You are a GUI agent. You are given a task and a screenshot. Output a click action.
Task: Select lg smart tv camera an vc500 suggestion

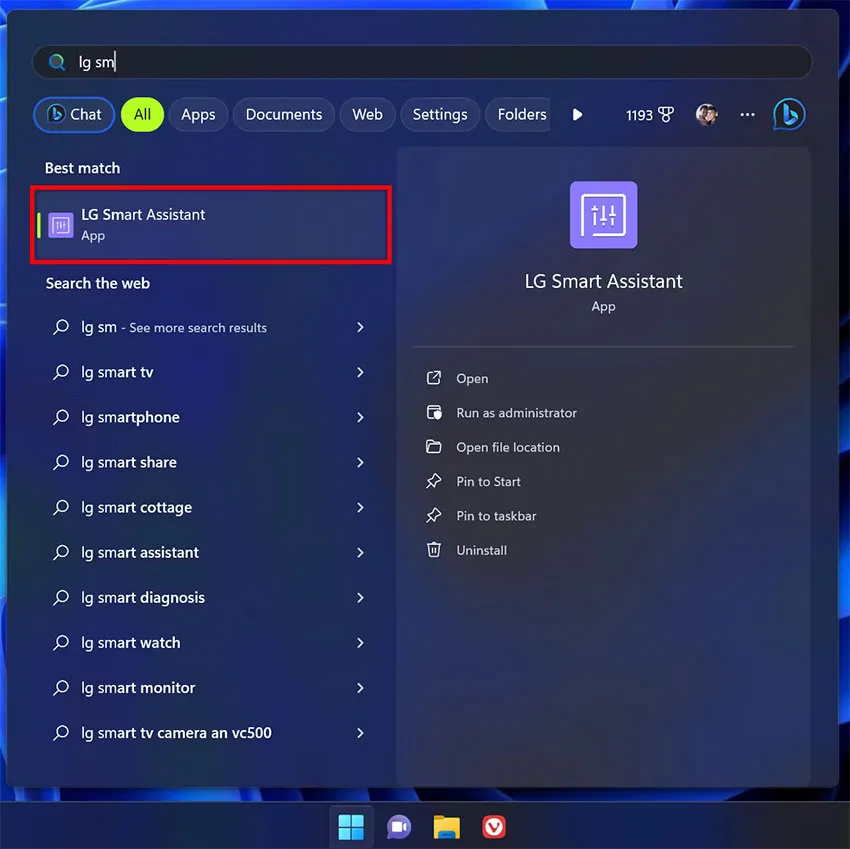point(211,732)
